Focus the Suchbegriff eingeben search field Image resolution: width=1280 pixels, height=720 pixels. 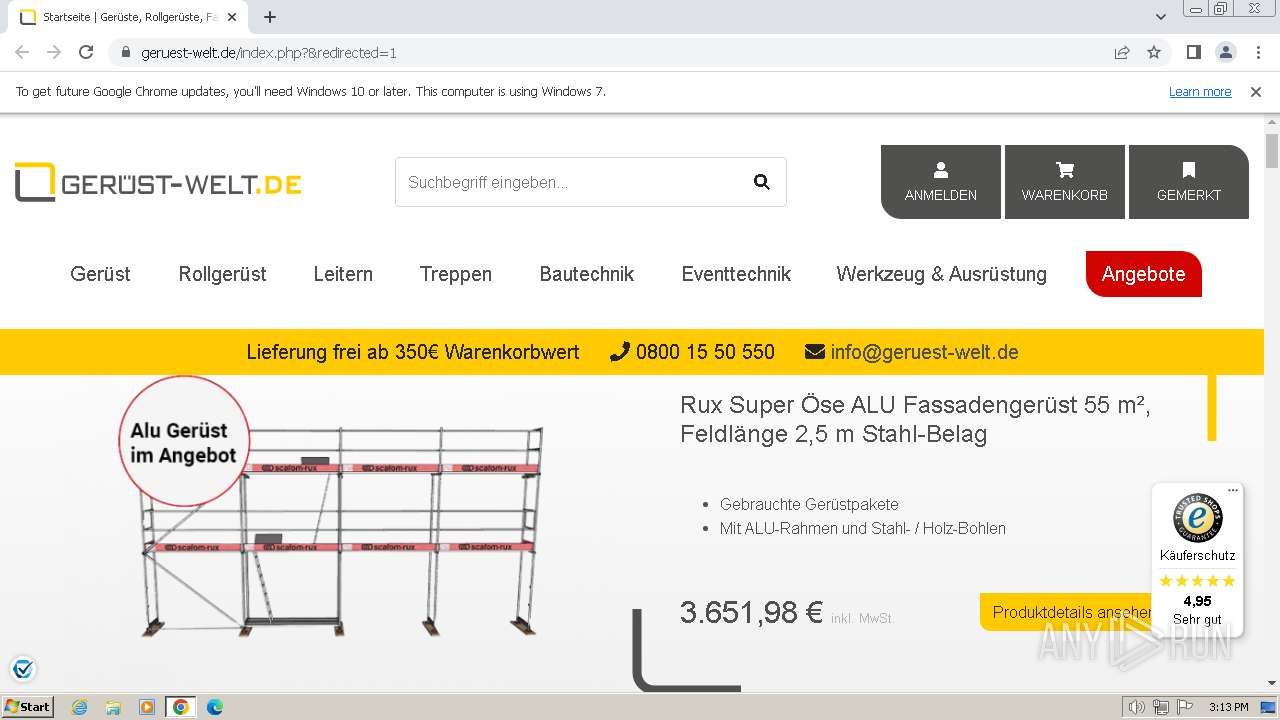tap(570, 182)
